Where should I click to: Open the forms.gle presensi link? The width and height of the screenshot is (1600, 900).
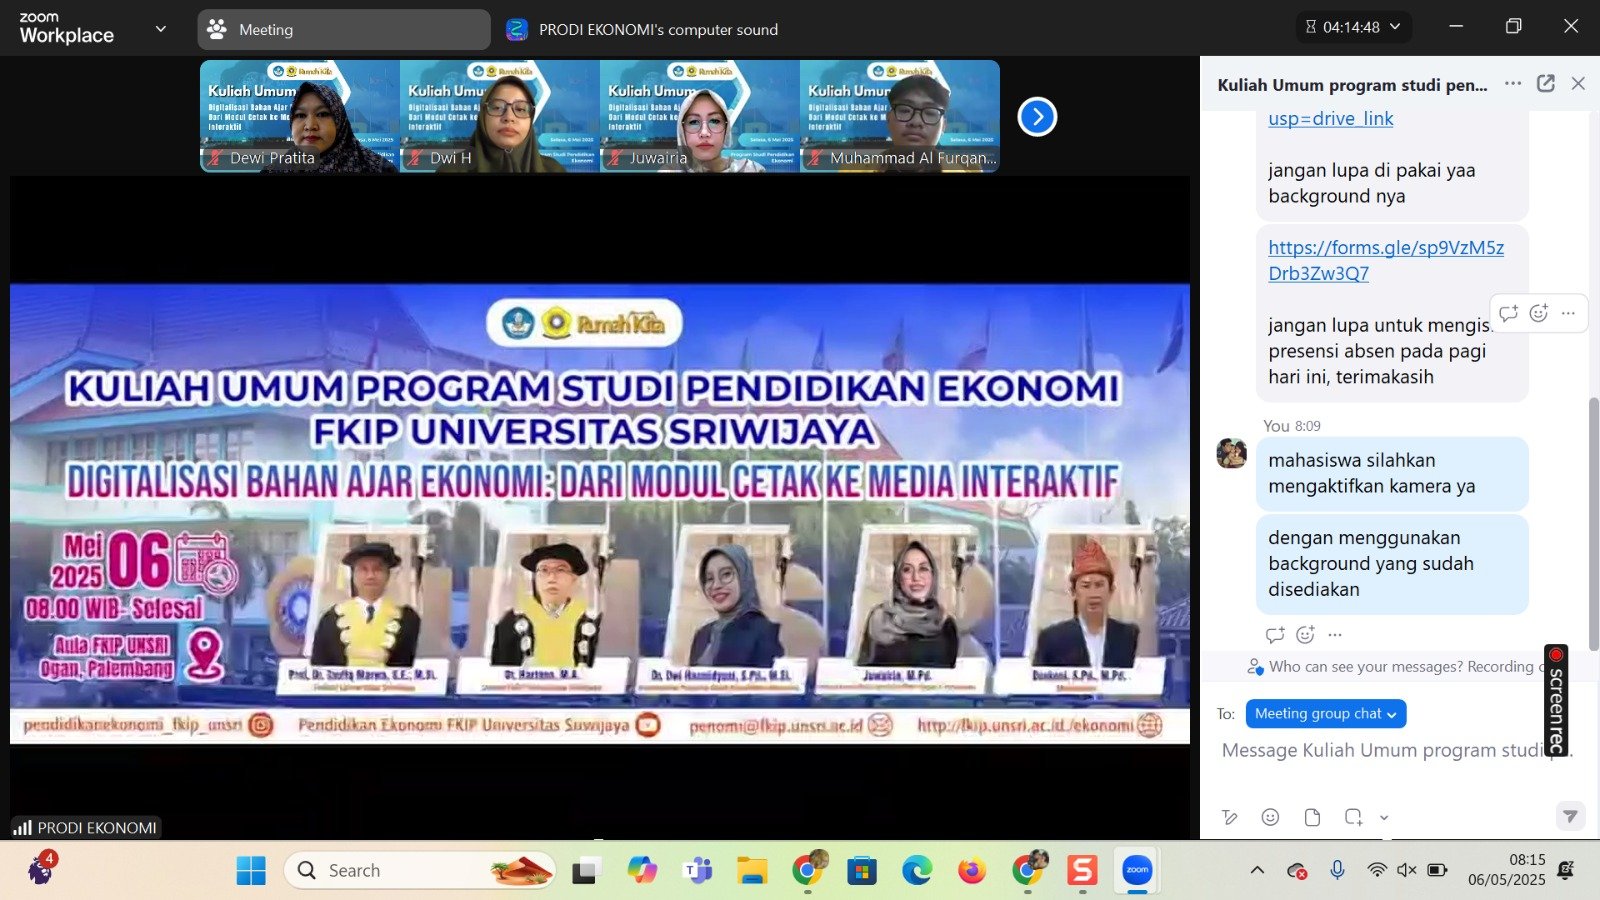pyautogui.click(x=1385, y=260)
